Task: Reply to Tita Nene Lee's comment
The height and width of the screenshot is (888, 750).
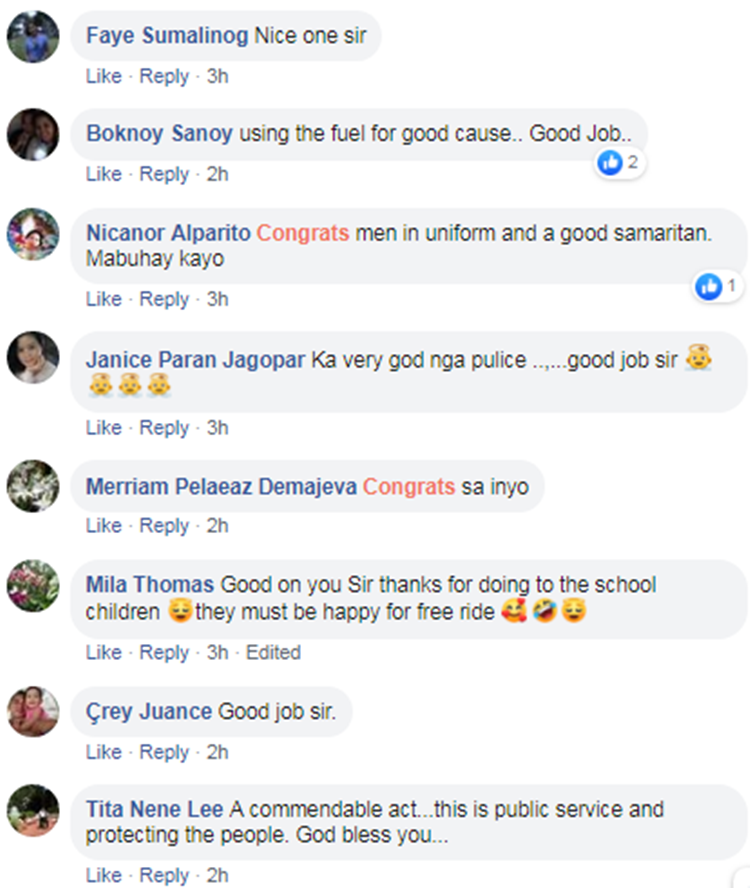Action: 164,876
